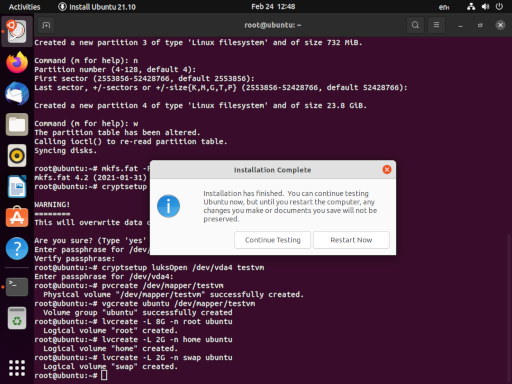Open system power menu in top bar
The image size is (512, 384).
499,7
